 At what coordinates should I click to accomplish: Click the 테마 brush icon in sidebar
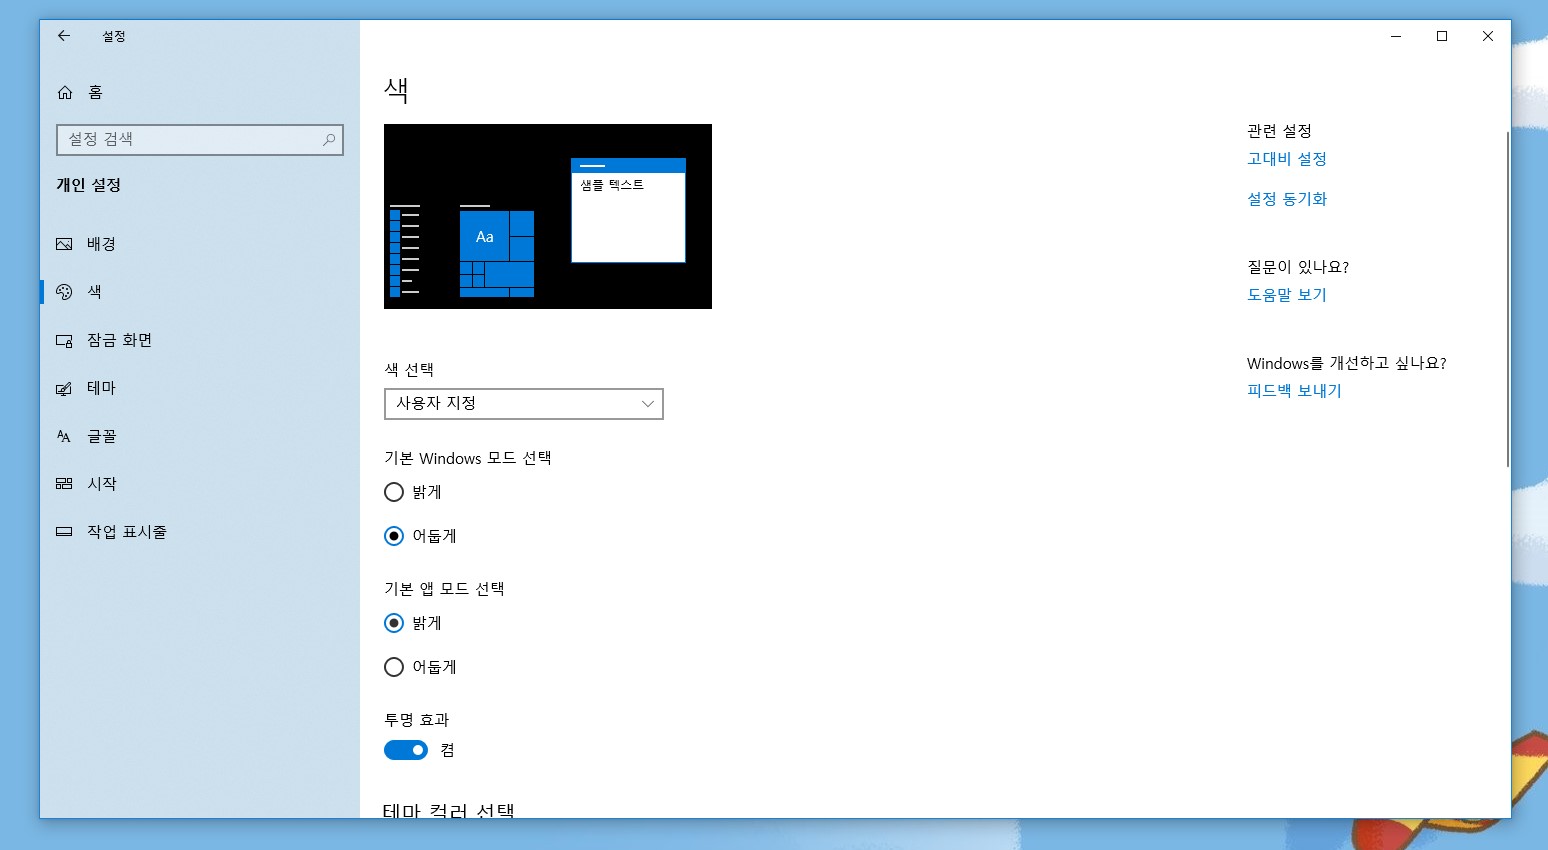(64, 388)
